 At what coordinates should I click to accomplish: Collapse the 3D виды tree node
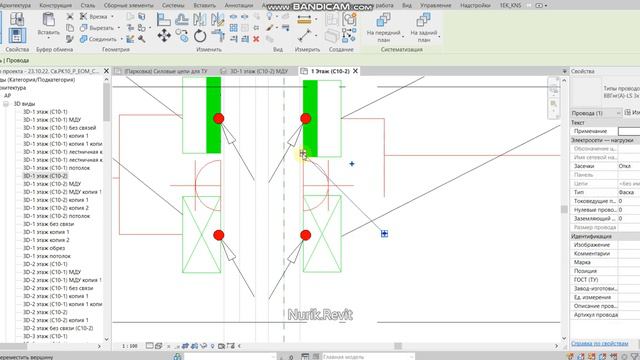[6, 104]
